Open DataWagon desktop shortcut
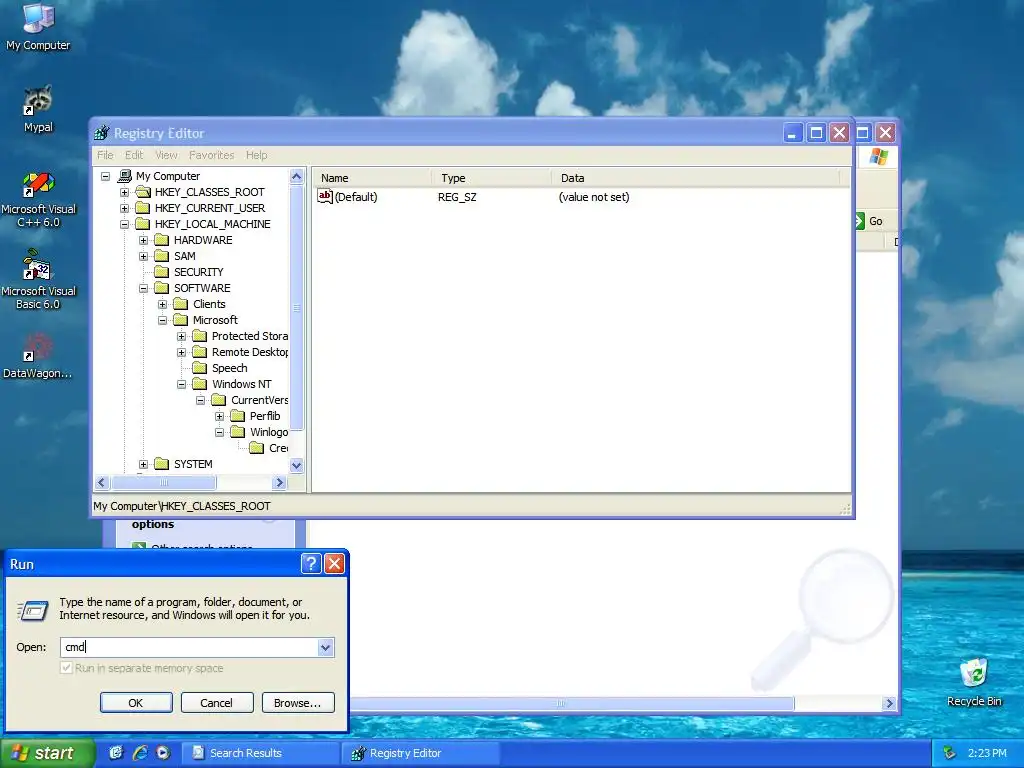This screenshot has height=768, width=1024. click(38, 356)
